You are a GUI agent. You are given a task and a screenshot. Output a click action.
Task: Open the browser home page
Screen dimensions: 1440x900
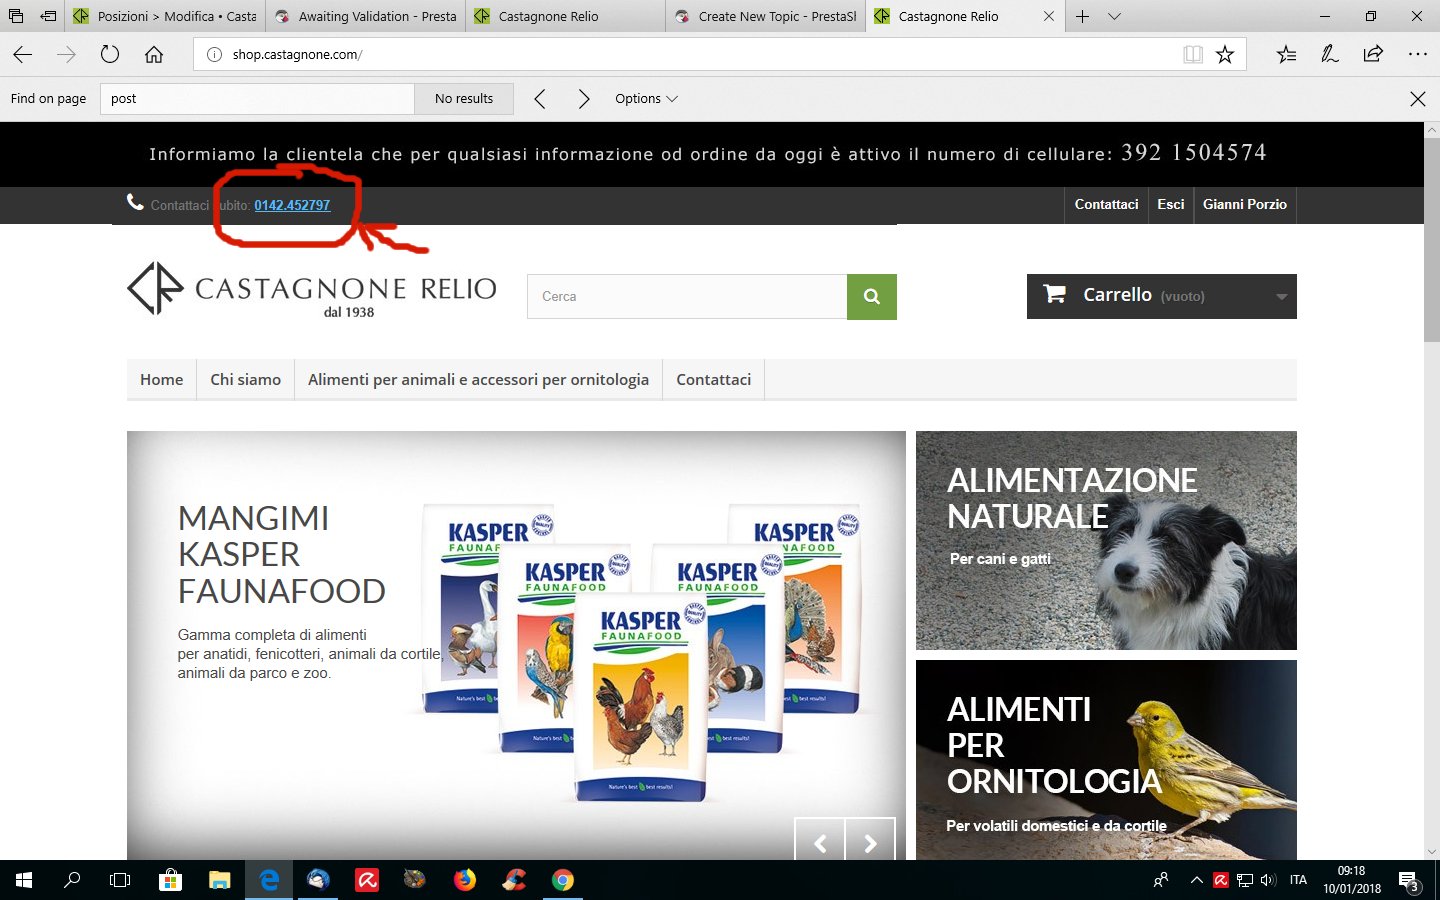[x=154, y=55]
